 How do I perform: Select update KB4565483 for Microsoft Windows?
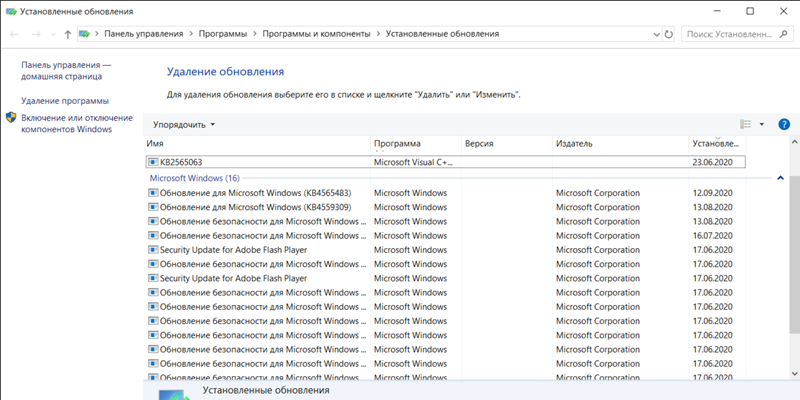click(445, 193)
